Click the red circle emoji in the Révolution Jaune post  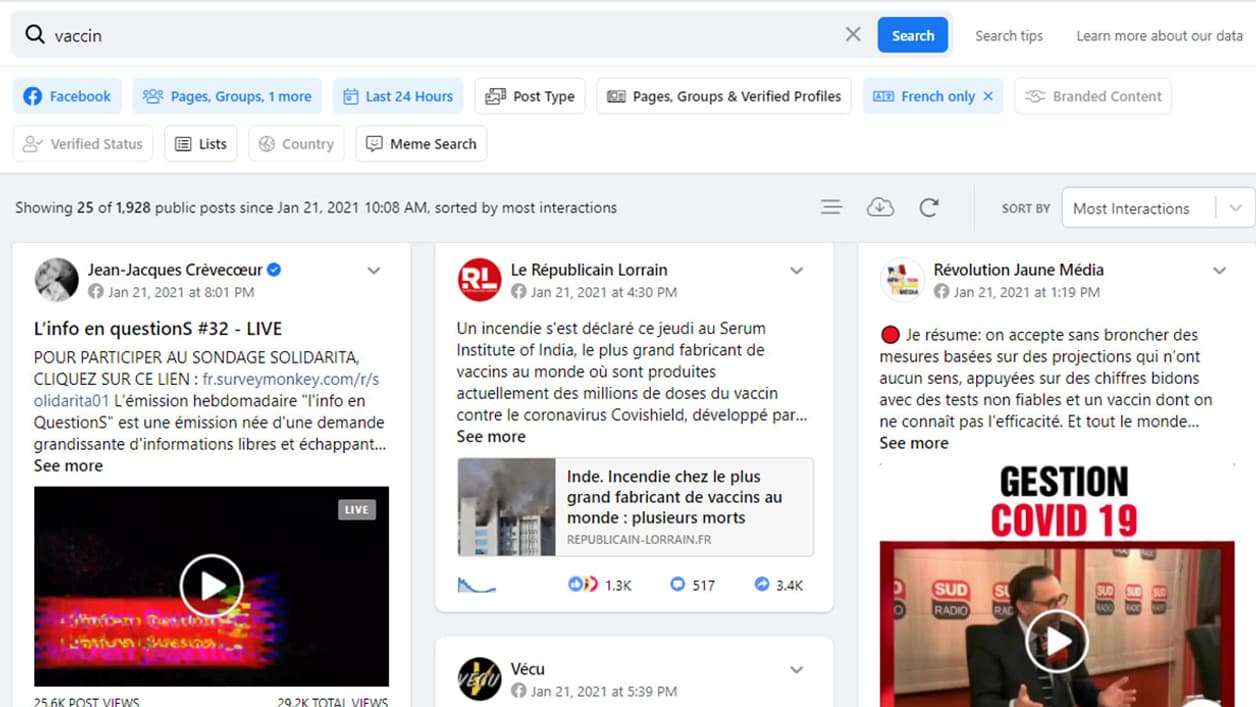890,335
